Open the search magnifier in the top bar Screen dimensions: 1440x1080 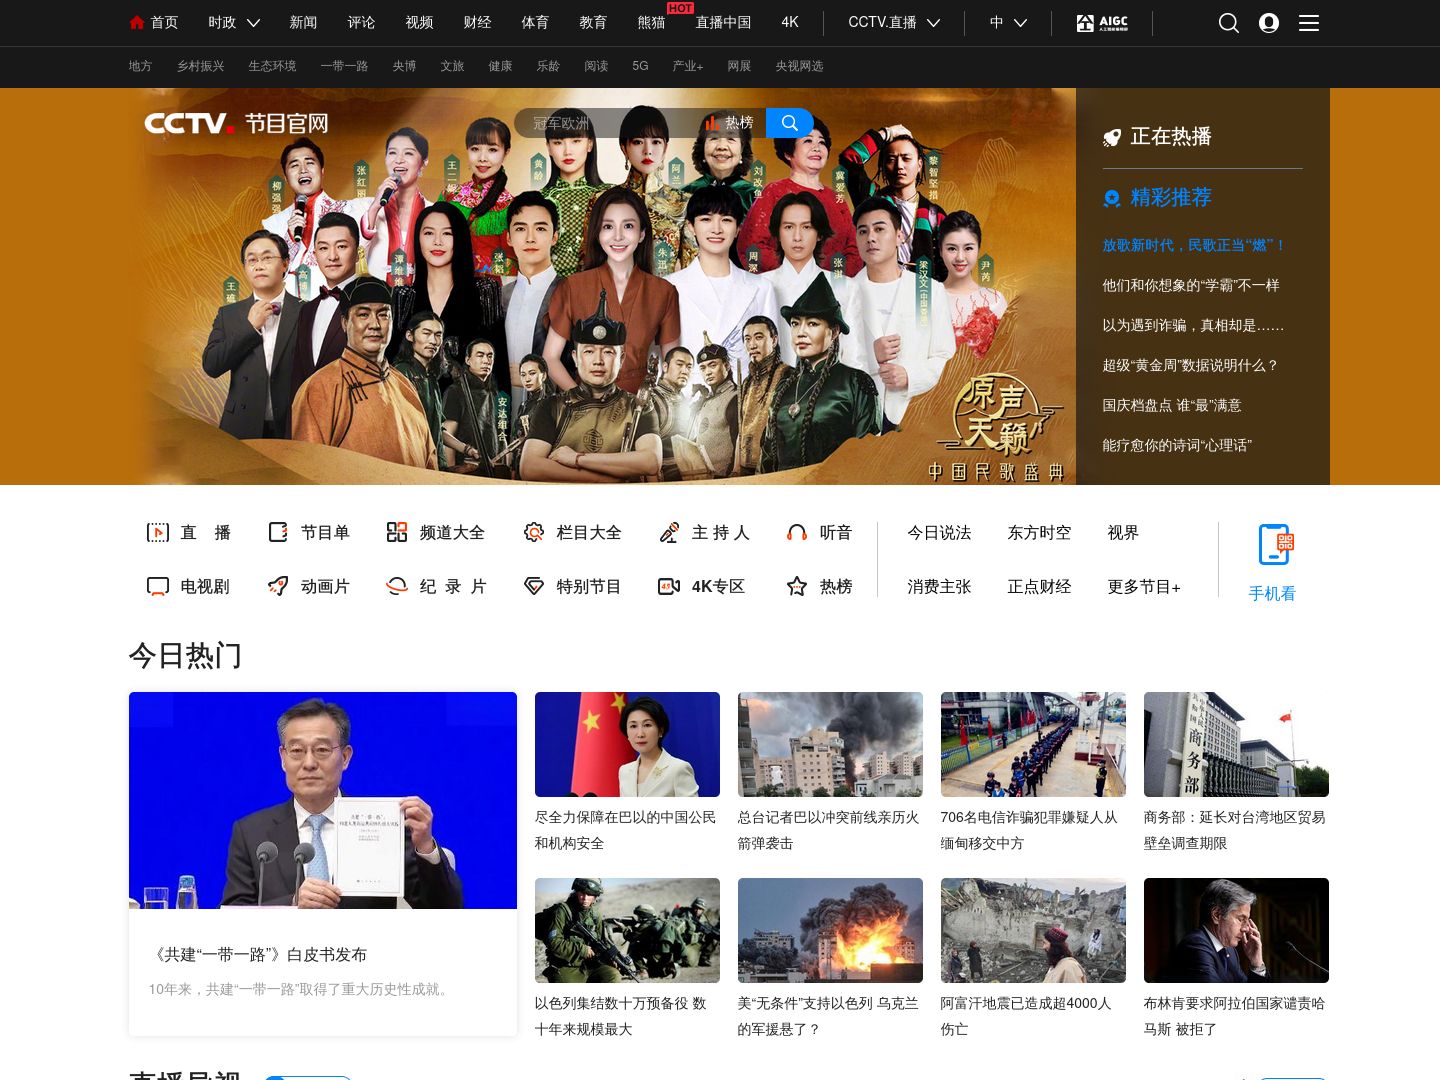(x=1229, y=23)
